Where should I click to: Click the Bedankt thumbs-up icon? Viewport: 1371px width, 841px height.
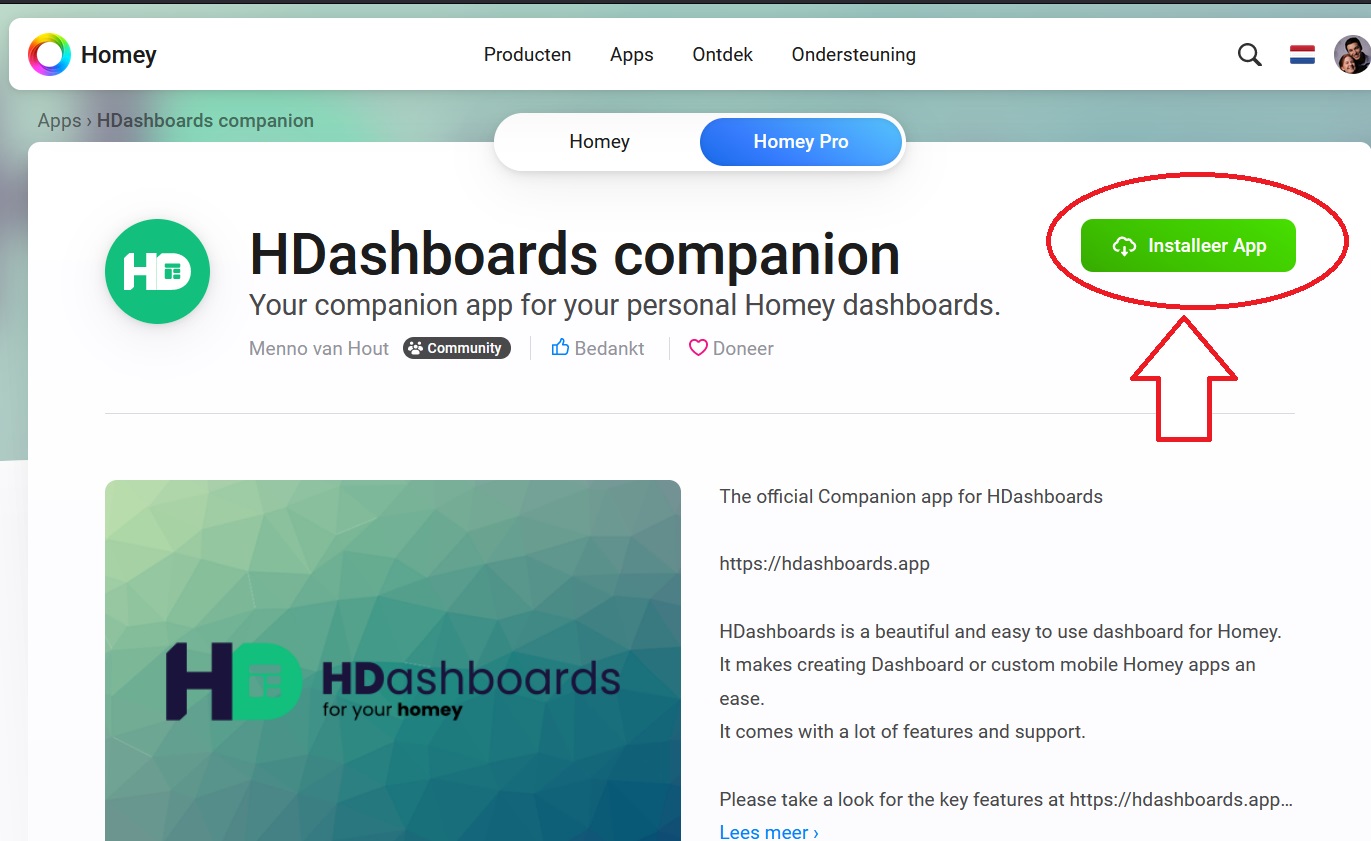pyautogui.click(x=560, y=348)
